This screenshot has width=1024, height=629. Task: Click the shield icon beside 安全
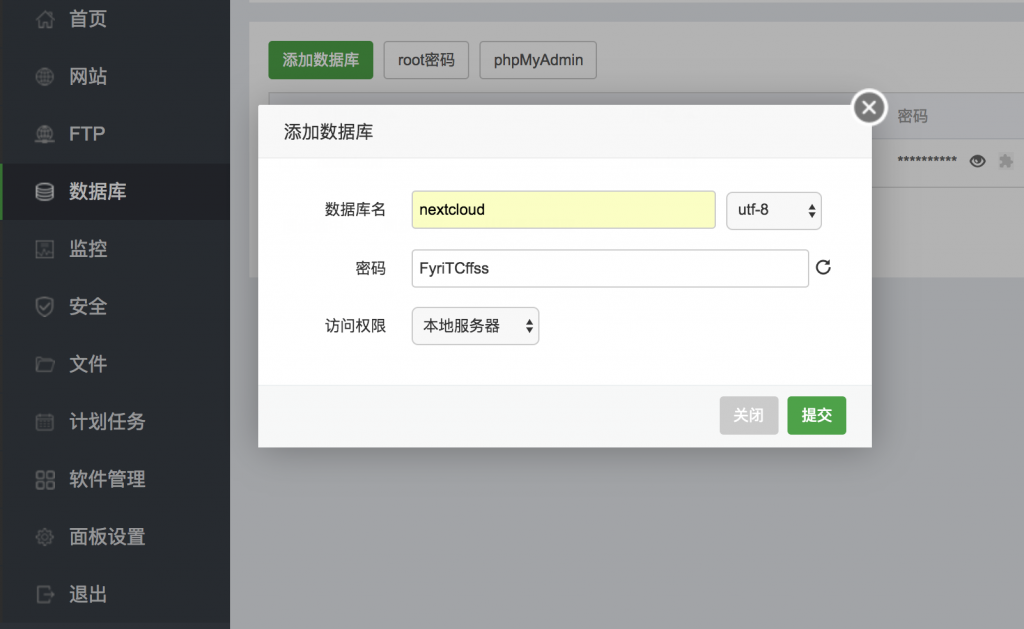point(44,306)
